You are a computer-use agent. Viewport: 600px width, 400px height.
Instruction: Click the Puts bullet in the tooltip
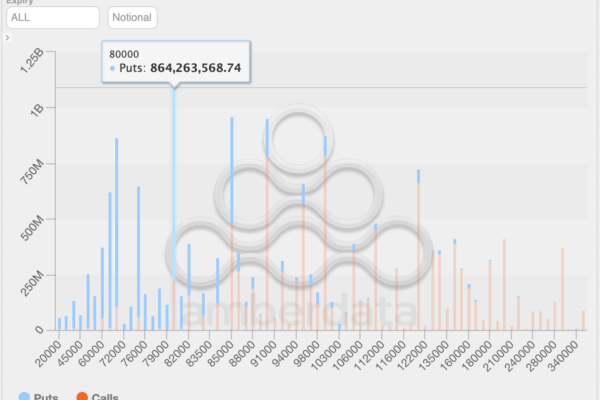[112, 69]
